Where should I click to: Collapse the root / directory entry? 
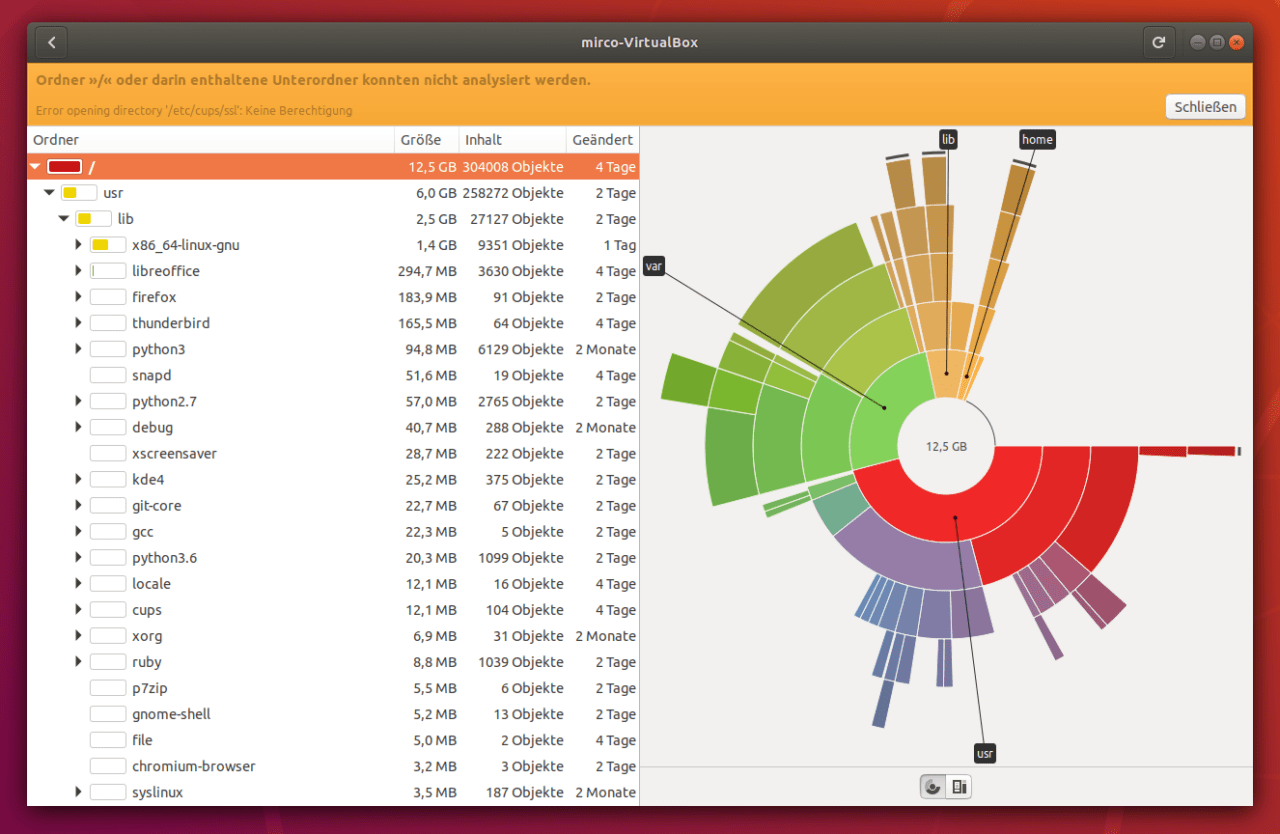tap(33, 166)
